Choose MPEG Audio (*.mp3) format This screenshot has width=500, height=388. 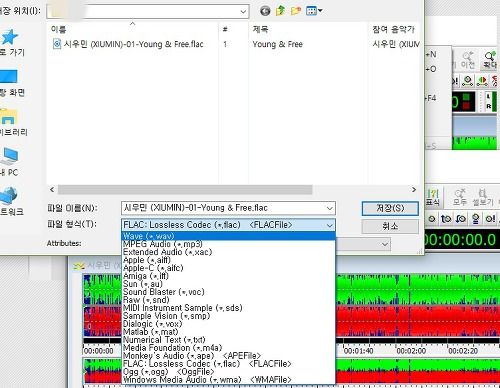(228, 244)
